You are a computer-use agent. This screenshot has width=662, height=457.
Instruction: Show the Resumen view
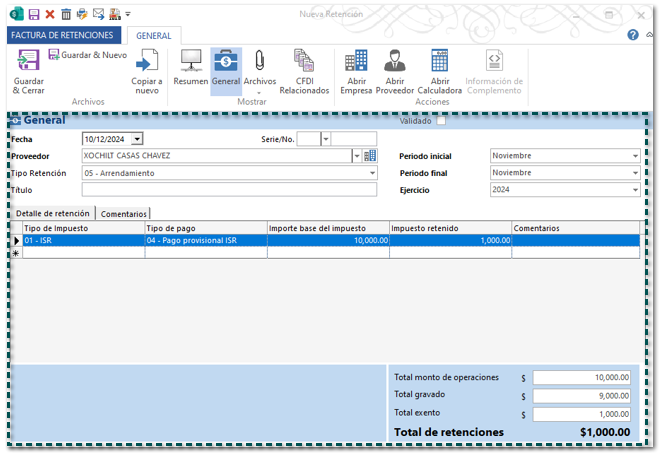(x=190, y=62)
